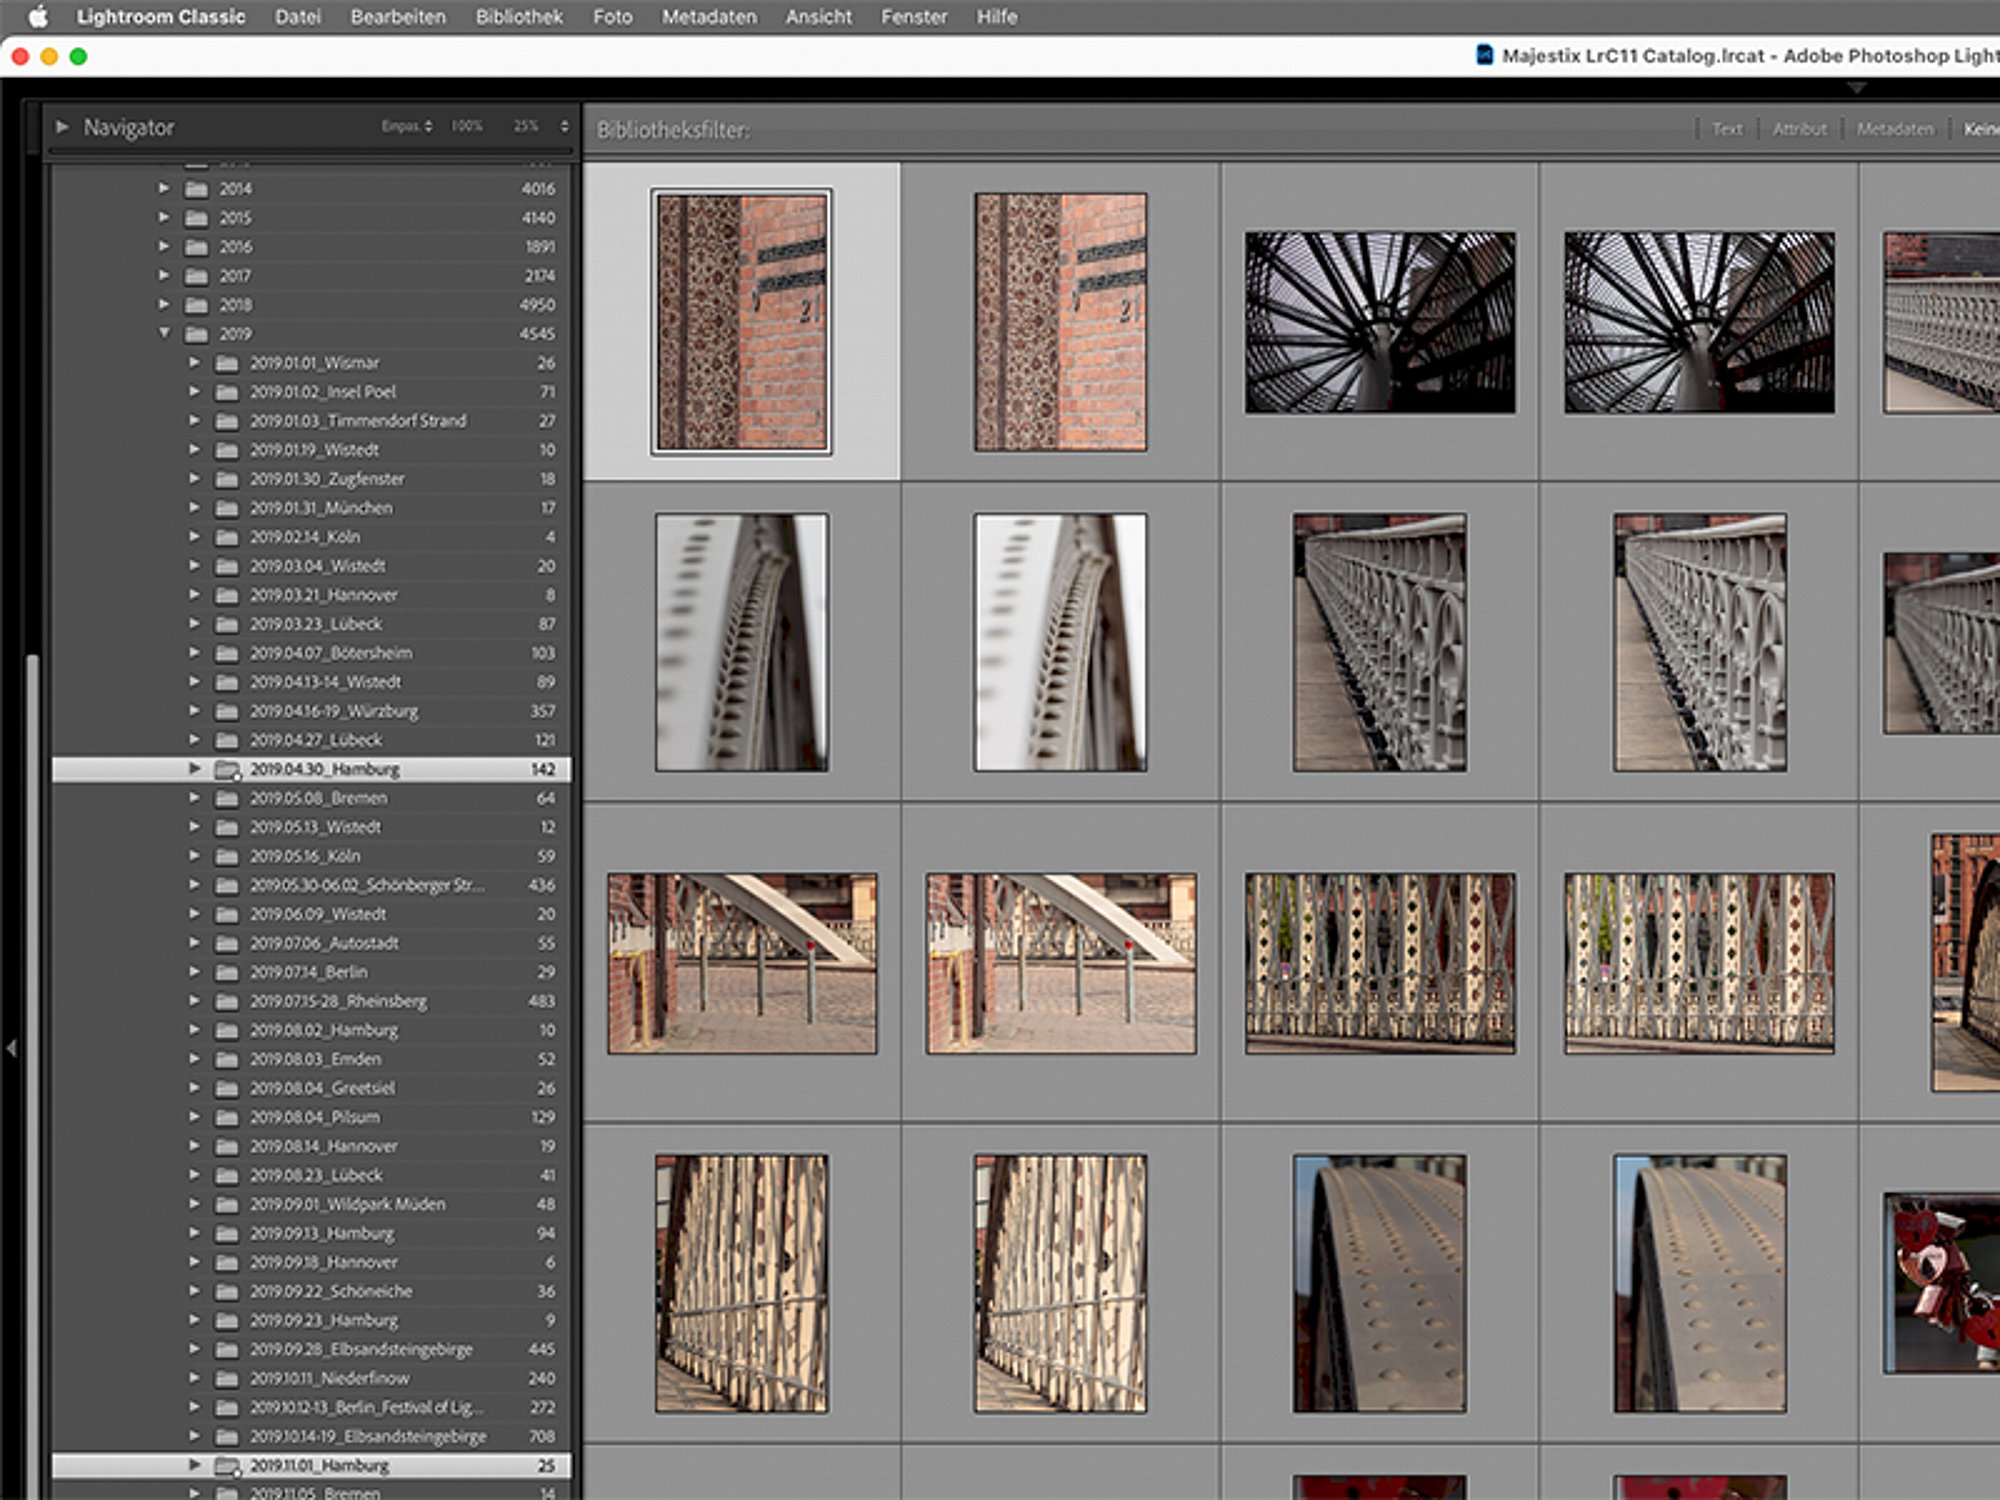Screen dimensions: 2000x1500
Task: Collapse the left panel group arrow
Action: [12, 1048]
